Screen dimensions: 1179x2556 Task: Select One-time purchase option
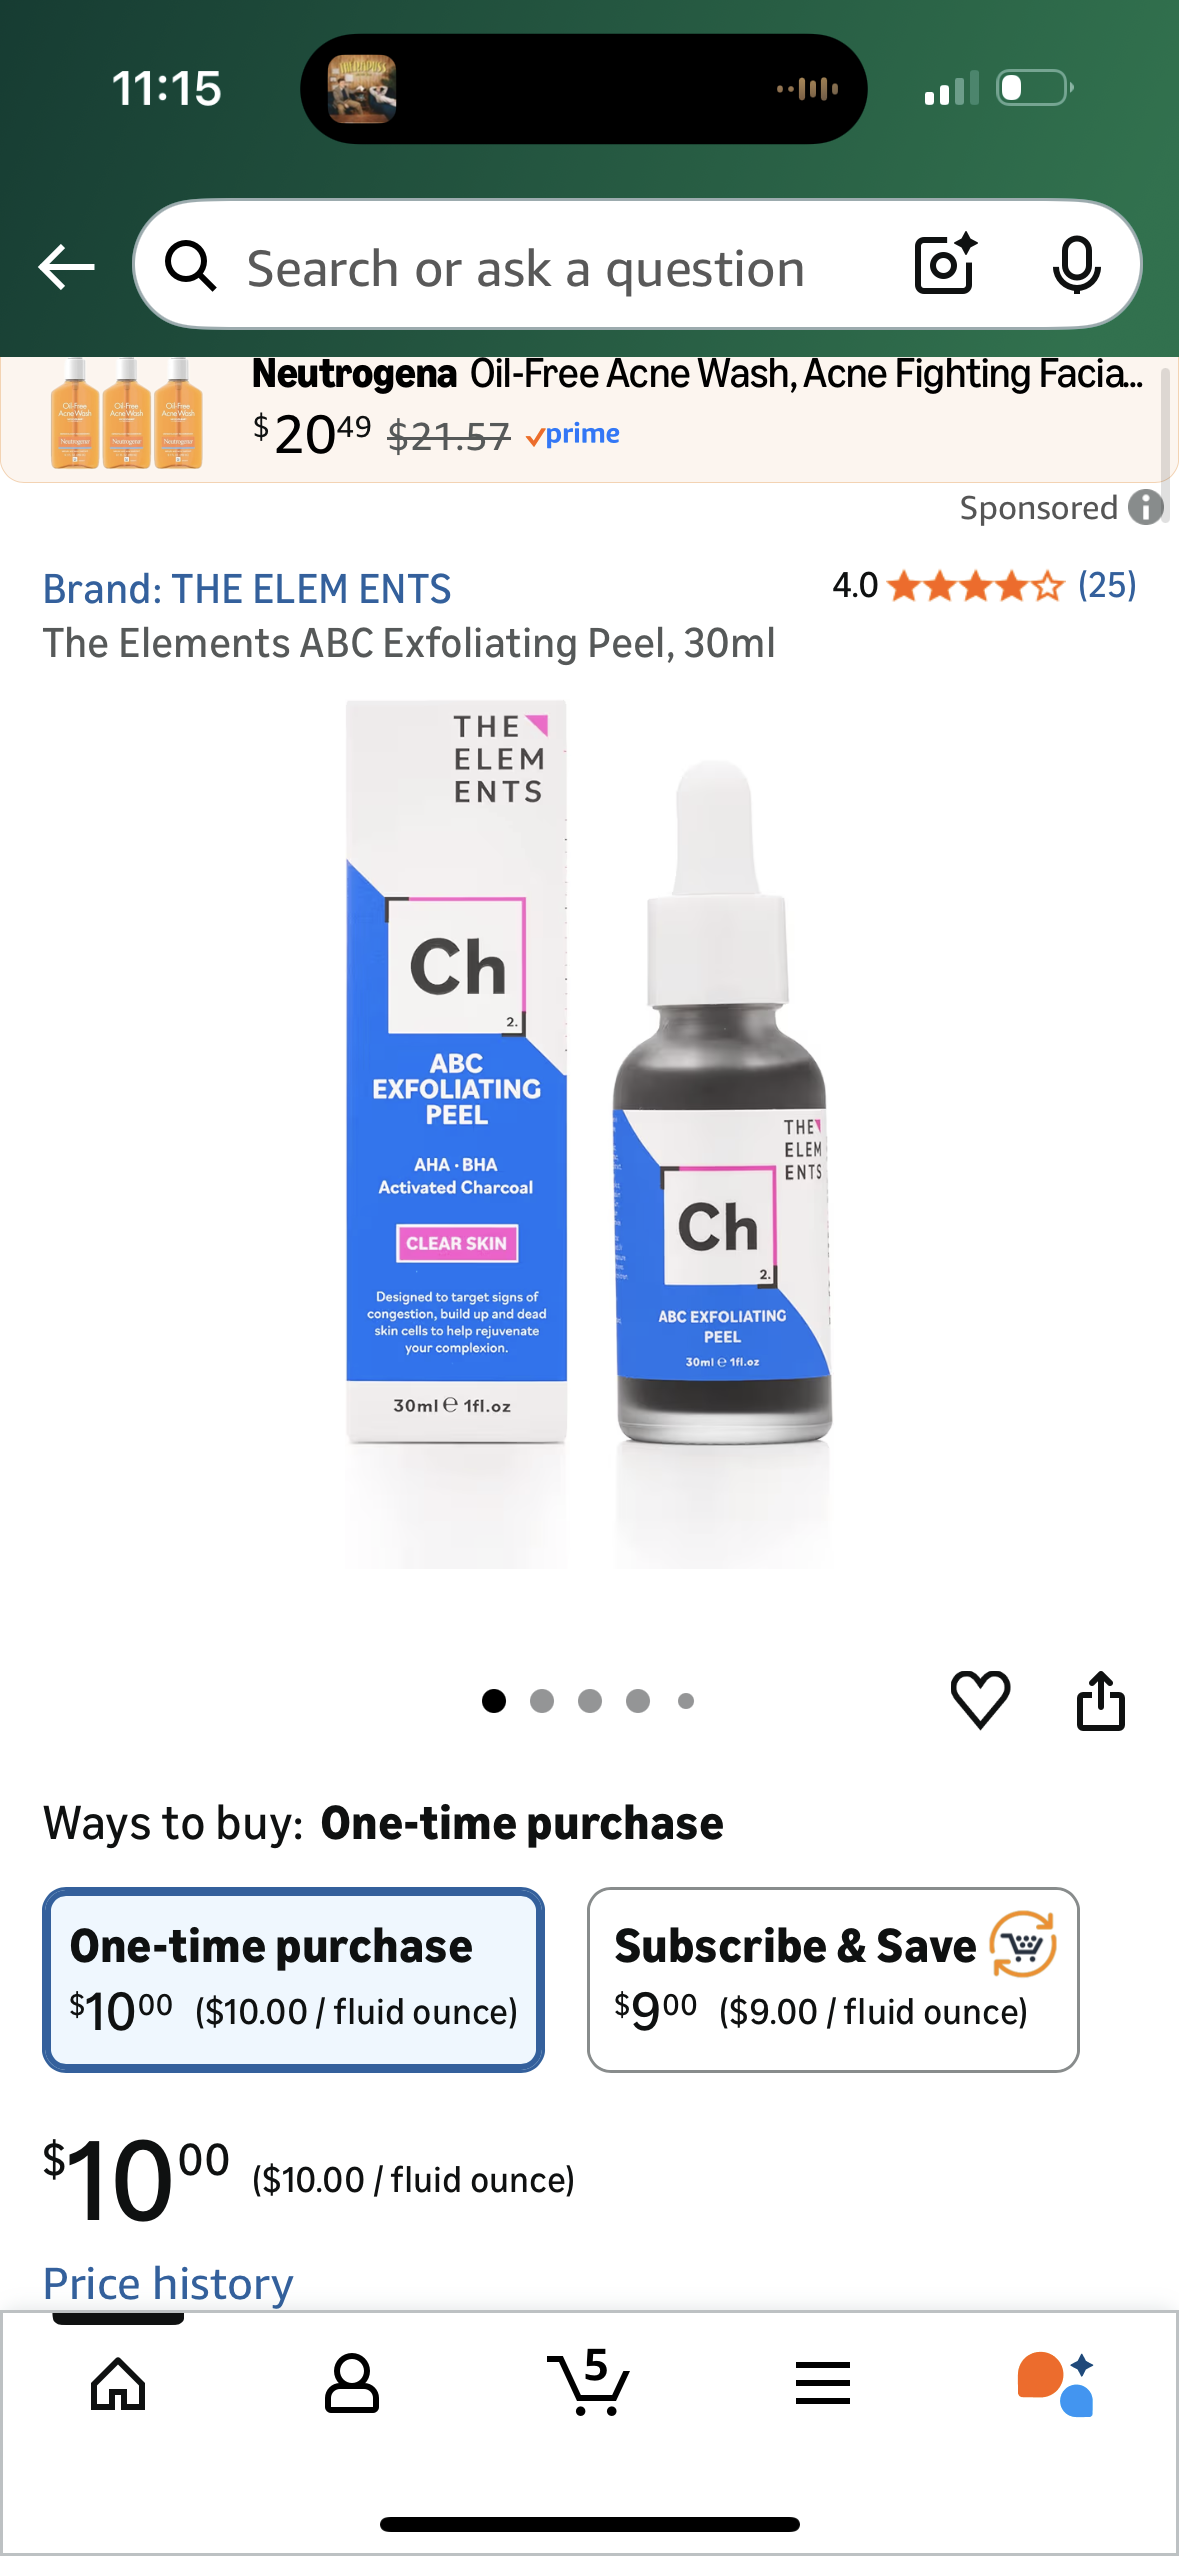coord(293,1979)
